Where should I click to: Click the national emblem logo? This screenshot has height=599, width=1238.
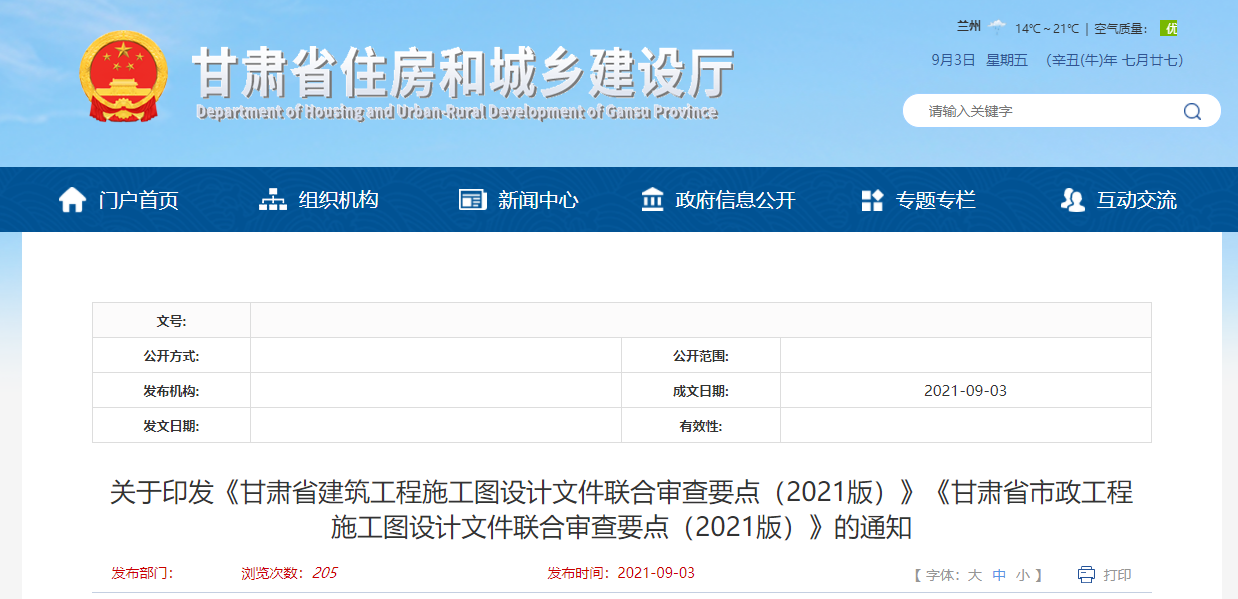point(125,77)
